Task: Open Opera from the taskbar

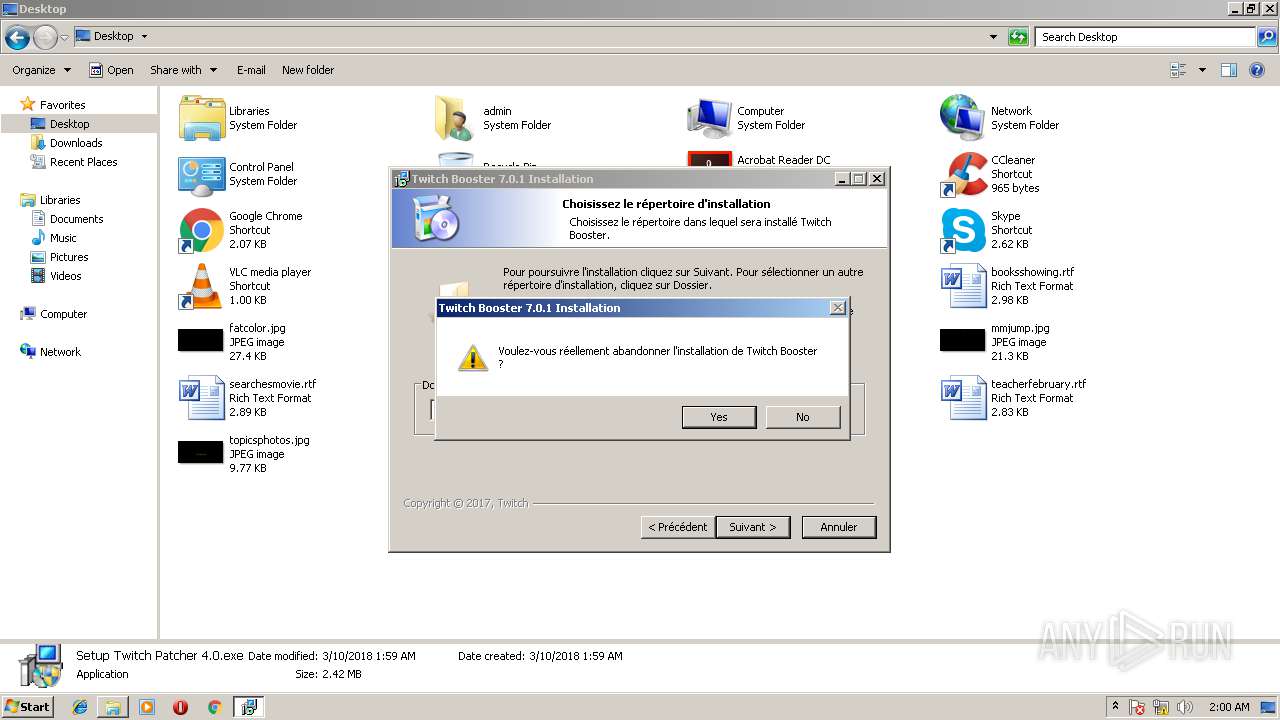Action: click(x=180, y=707)
